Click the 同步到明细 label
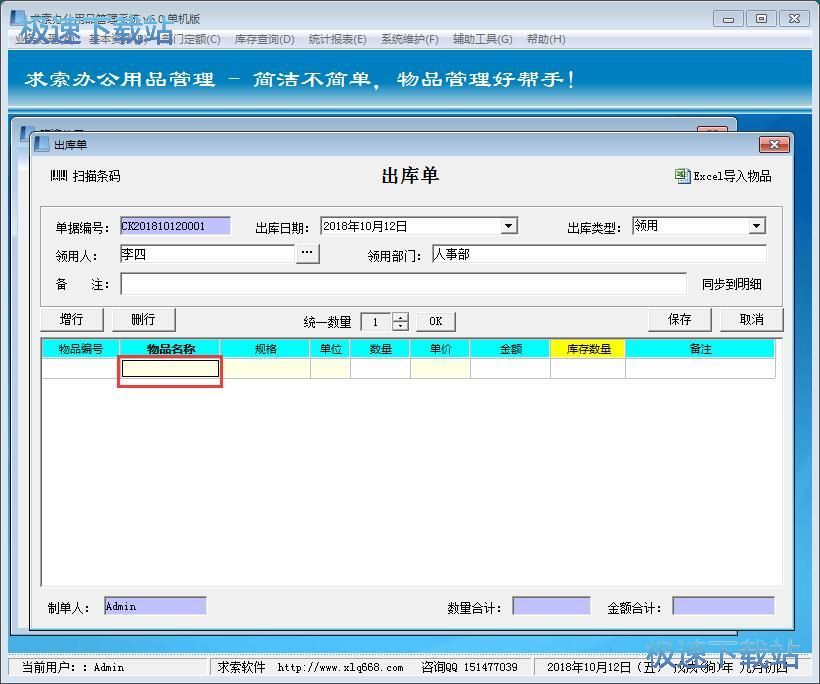The height and width of the screenshot is (684, 820). (731, 284)
